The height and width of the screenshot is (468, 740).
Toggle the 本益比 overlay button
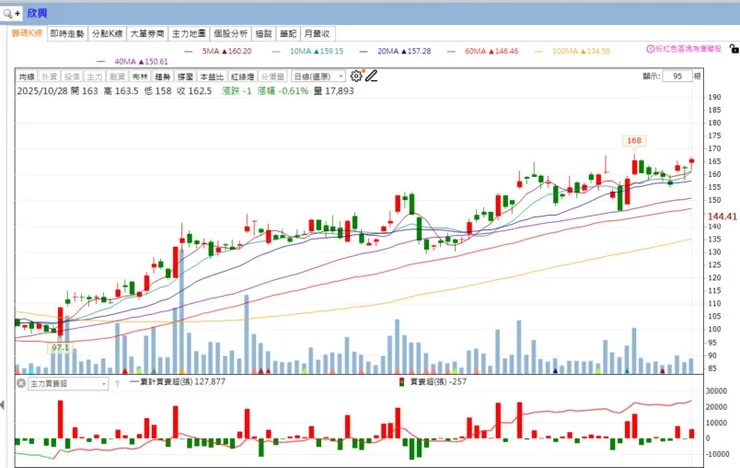tap(212, 76)
